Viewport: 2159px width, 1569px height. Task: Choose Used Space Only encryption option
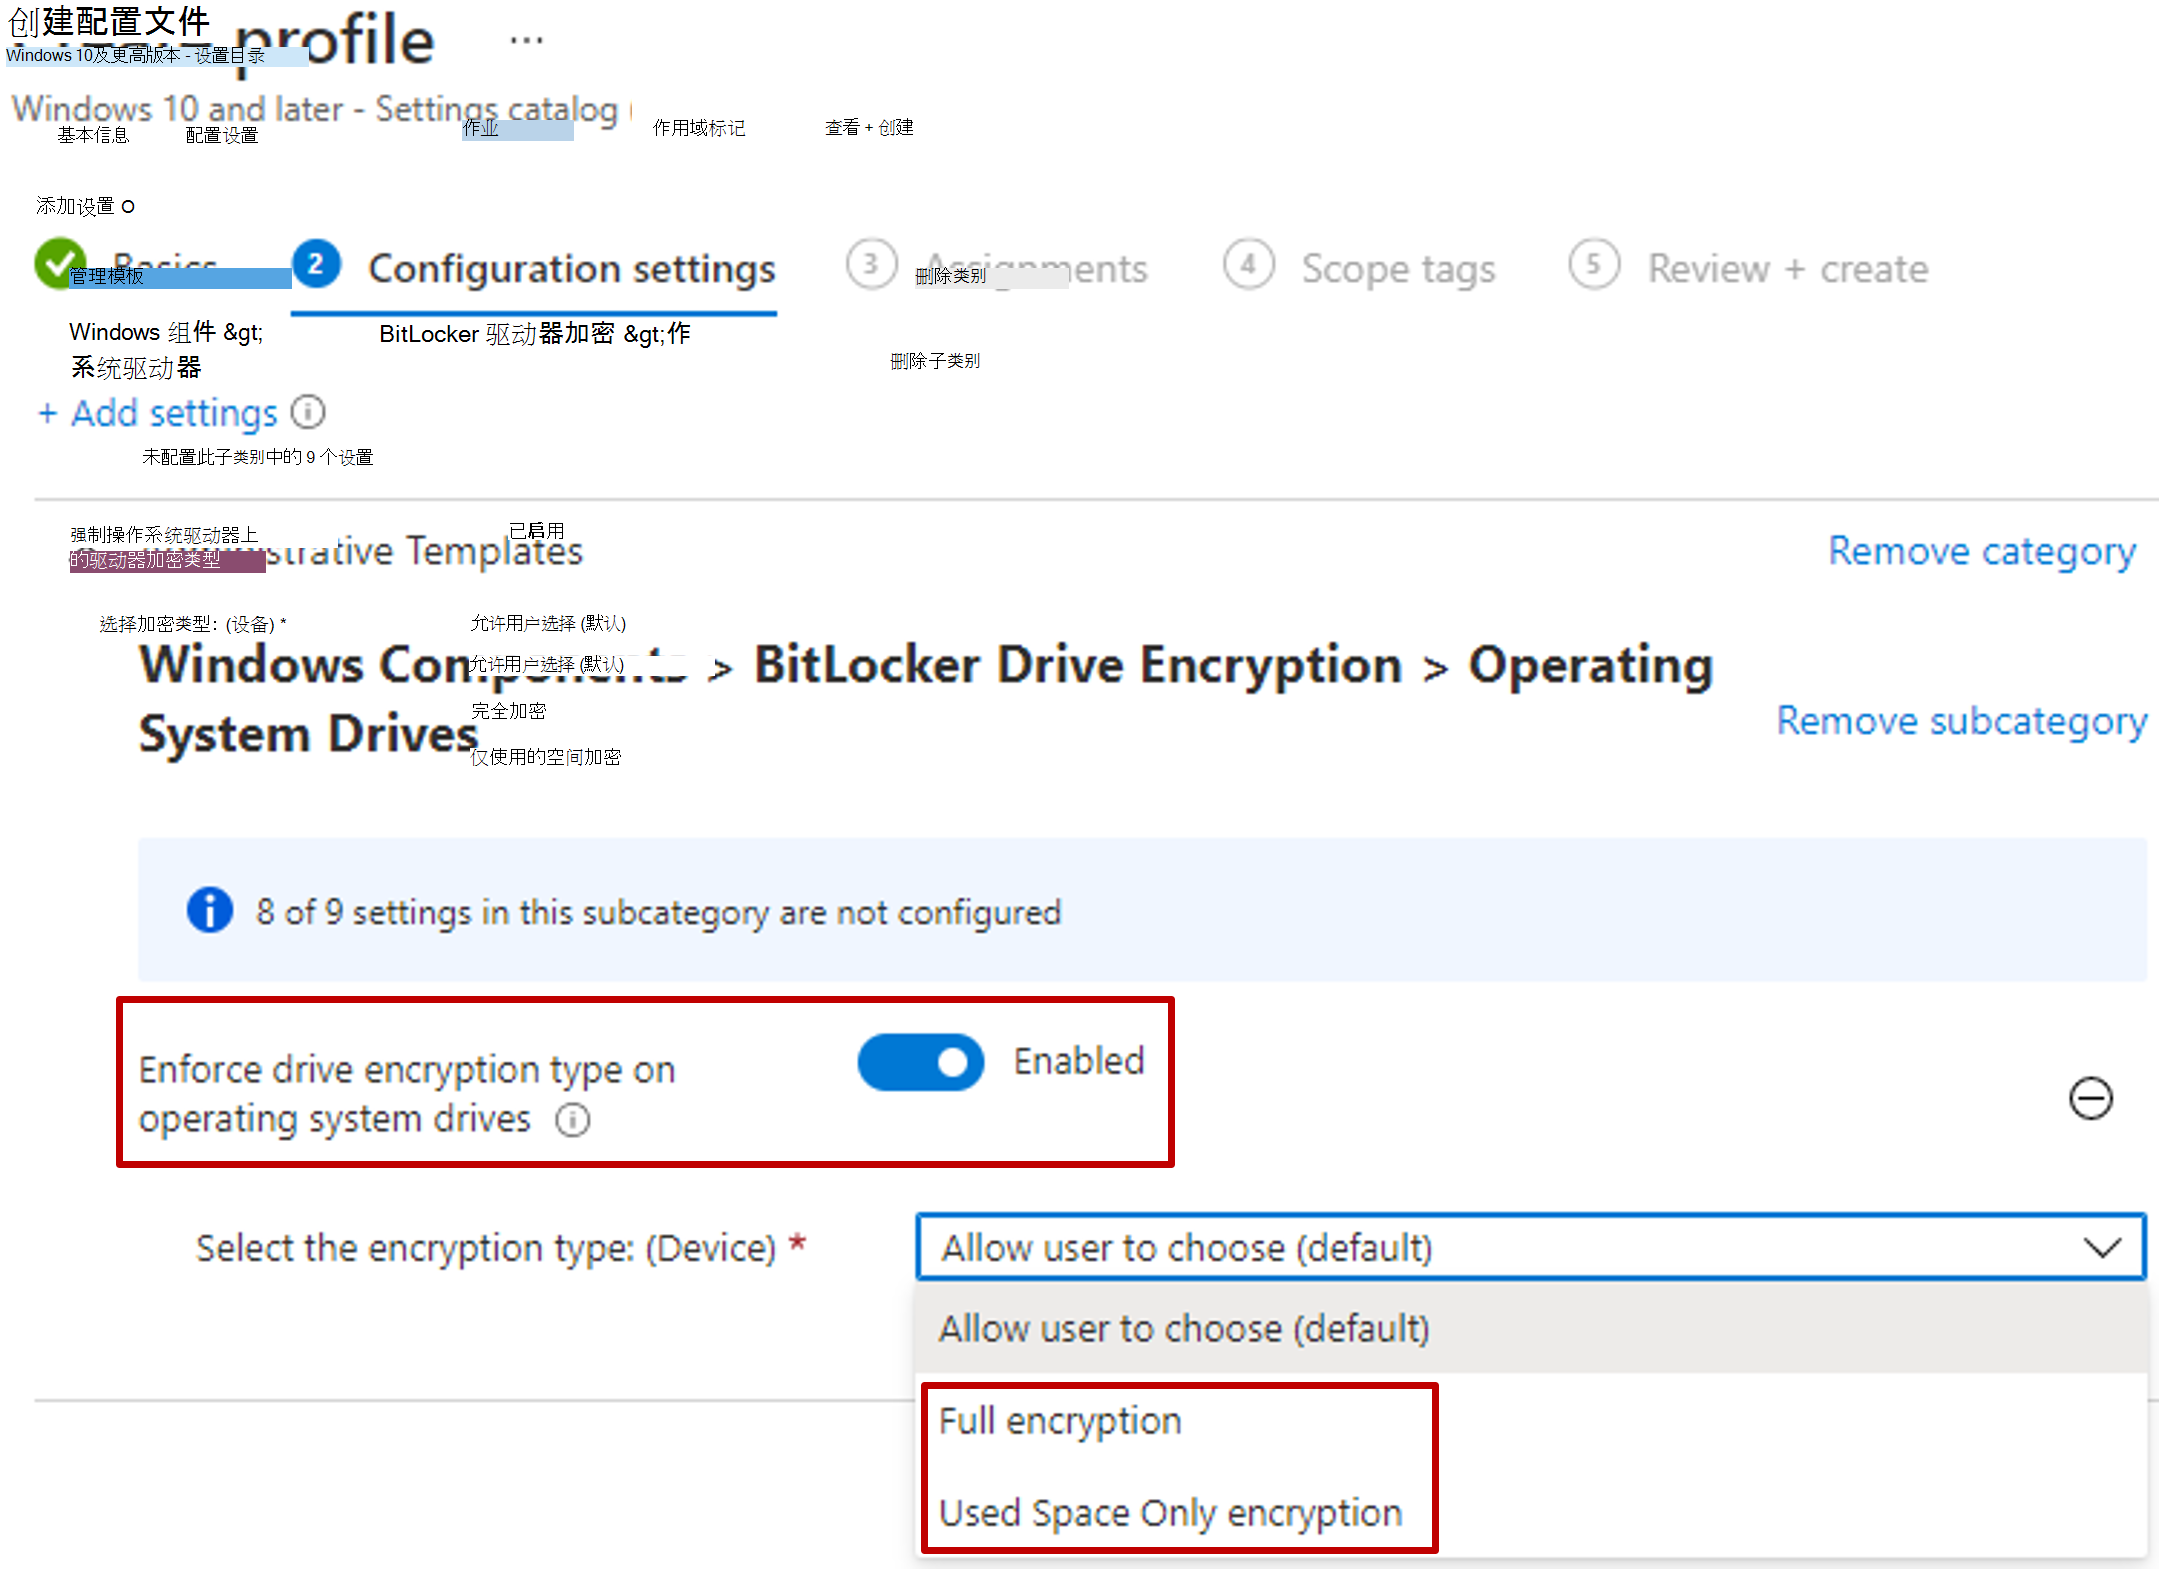point(1171,1513)
